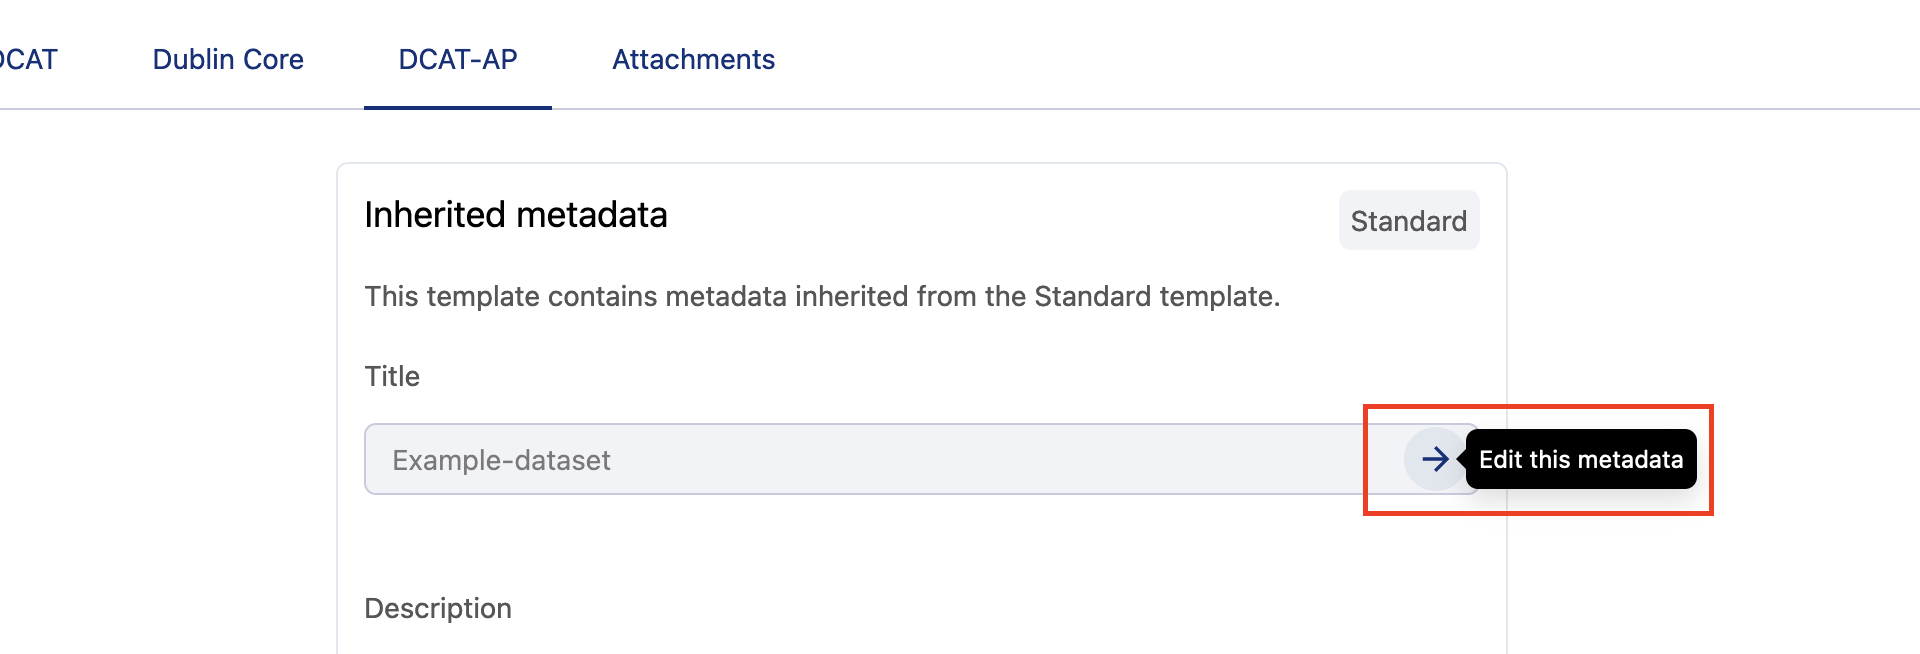
Task: Click the Example-dataset placeholder text
Action: [x=501, y=460]
